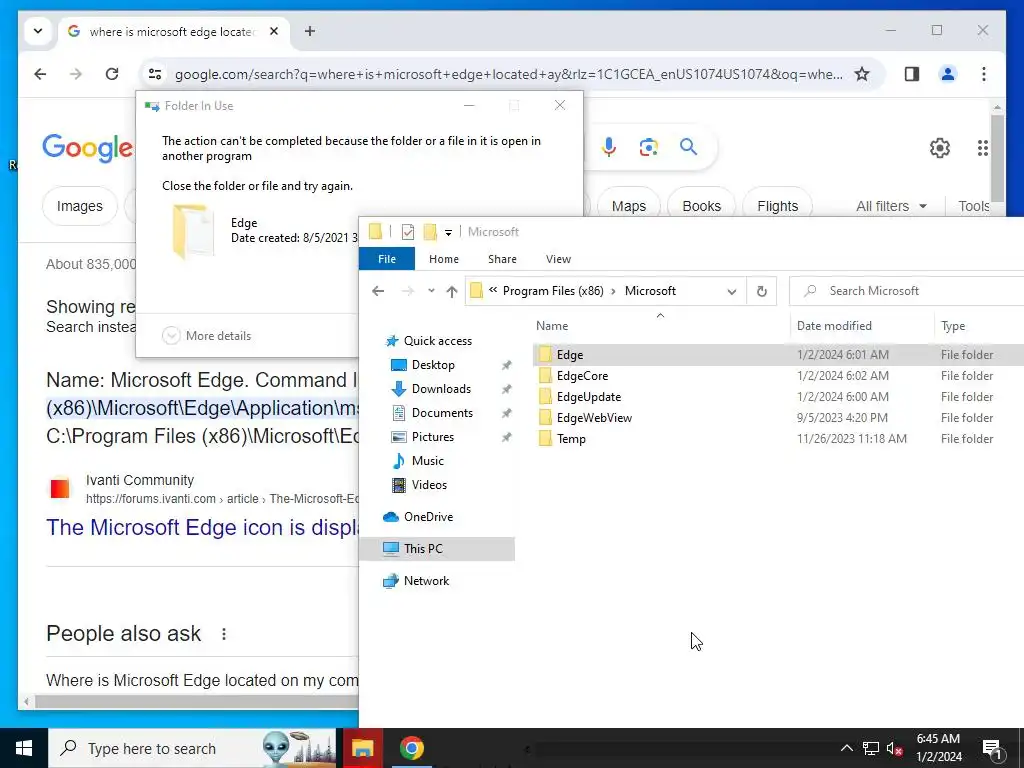Open Home tab in Explorer ribbon
The width and height of the screenshot is (1024, 768).
pos(444,259)
